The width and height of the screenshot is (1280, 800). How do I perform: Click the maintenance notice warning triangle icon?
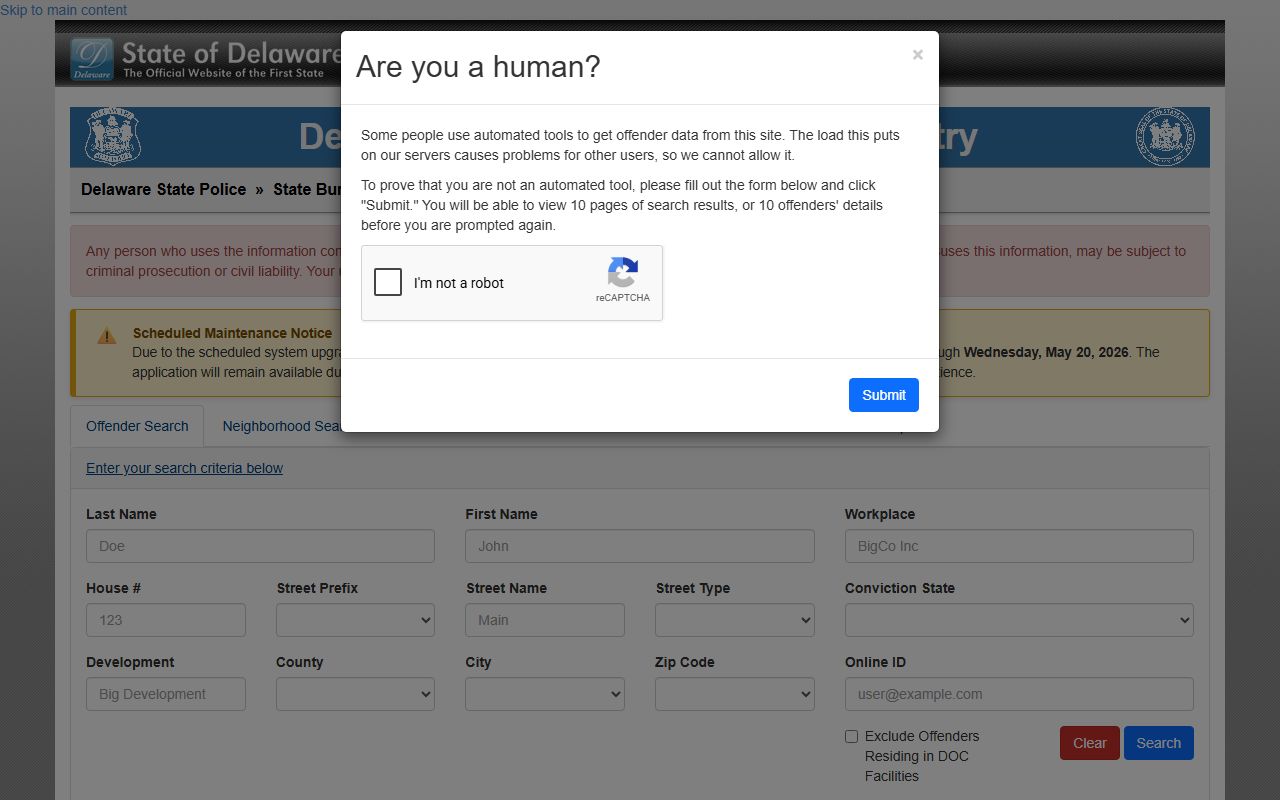click(106, 336)
